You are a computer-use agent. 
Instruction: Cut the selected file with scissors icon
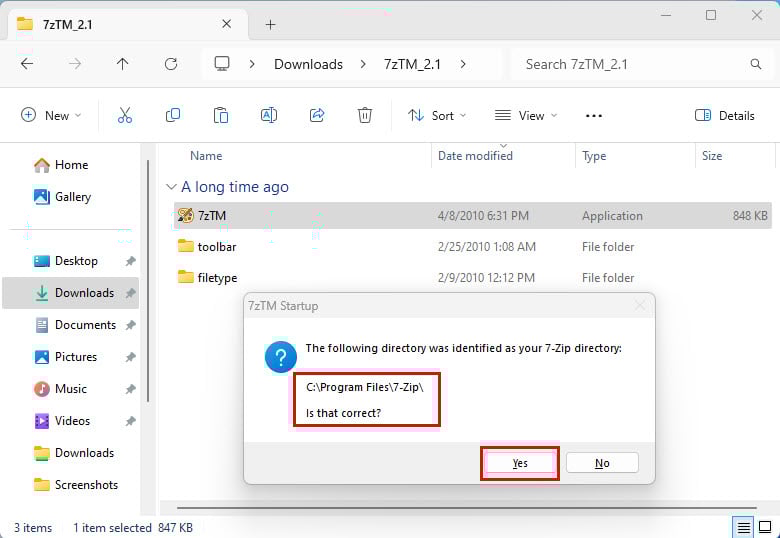coord(125,115)
